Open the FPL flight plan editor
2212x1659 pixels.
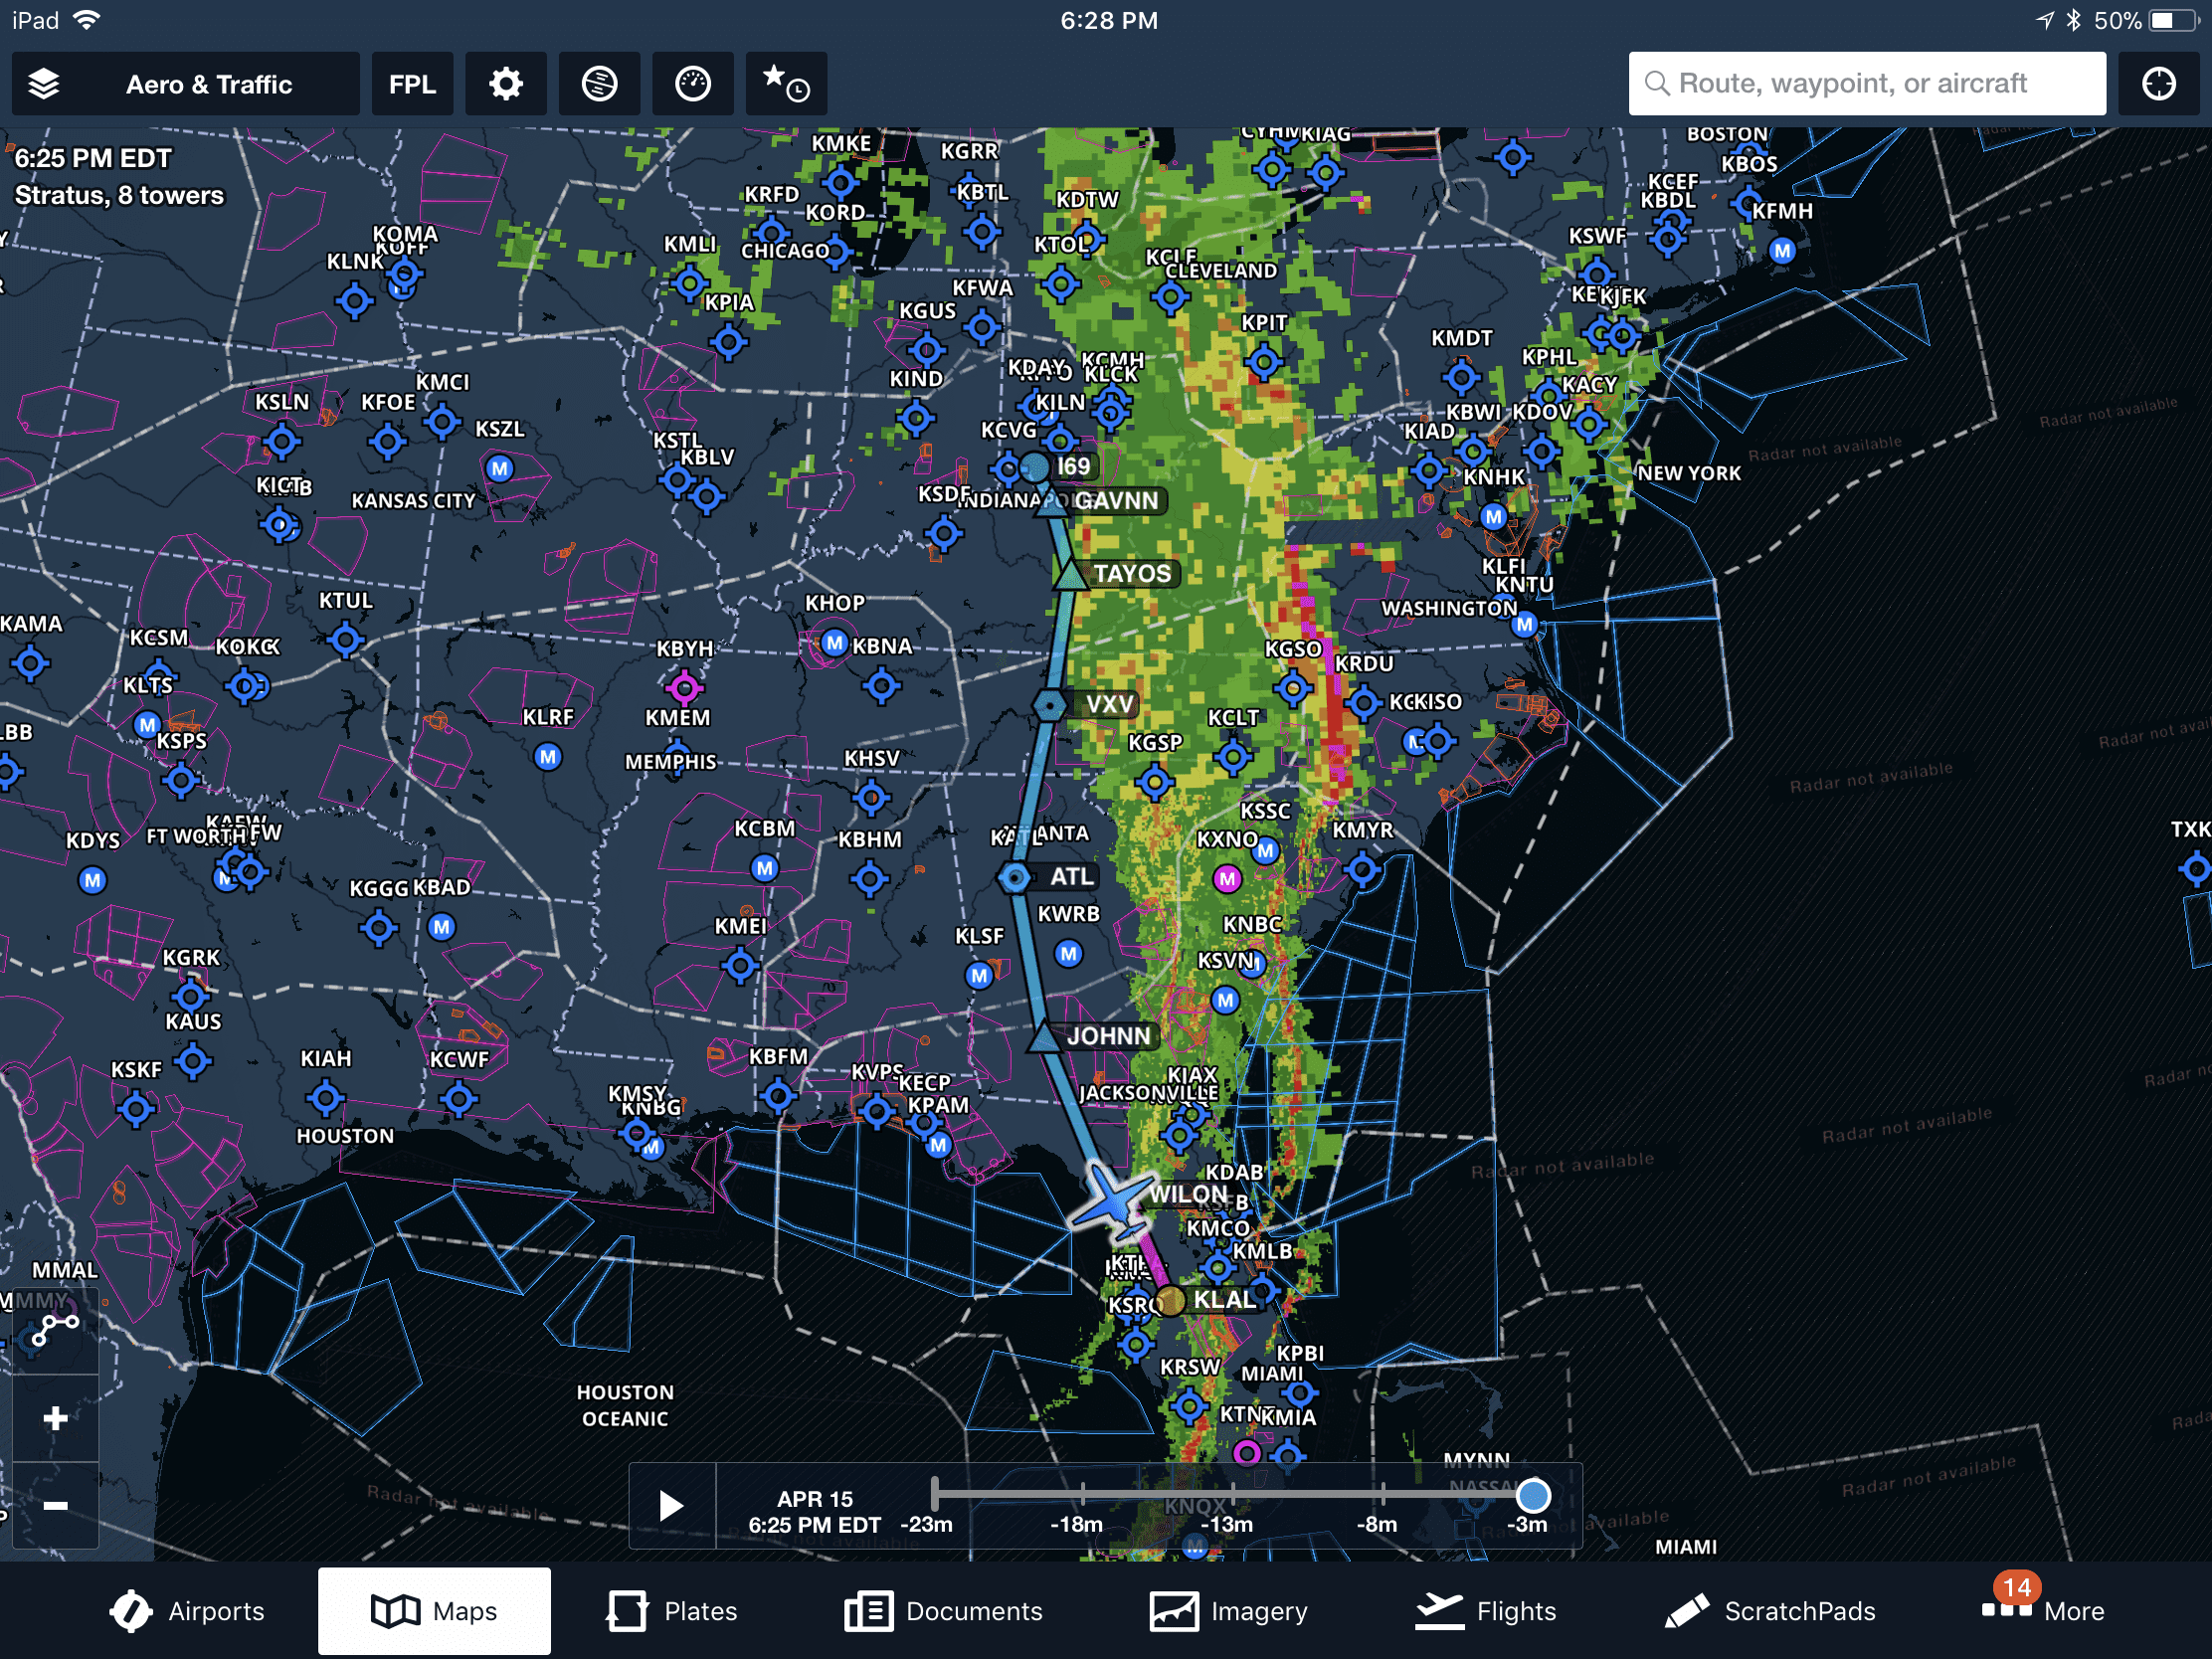pyautogui.click(x=413, y=82)
